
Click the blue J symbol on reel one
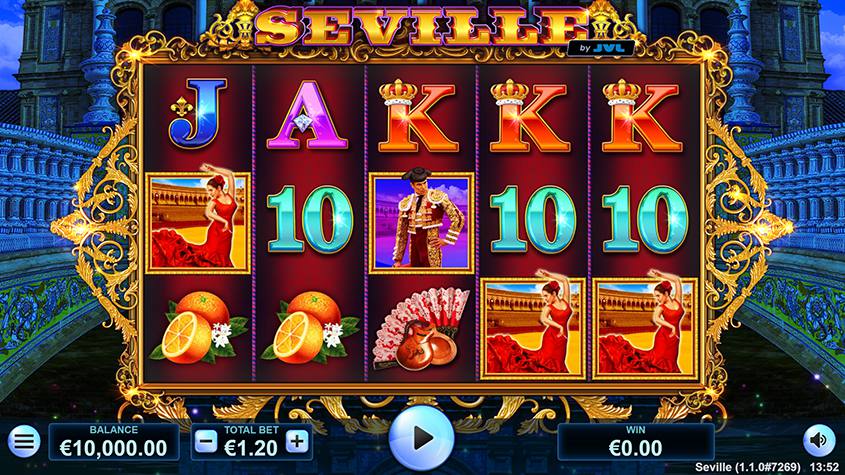pos(198,114)
